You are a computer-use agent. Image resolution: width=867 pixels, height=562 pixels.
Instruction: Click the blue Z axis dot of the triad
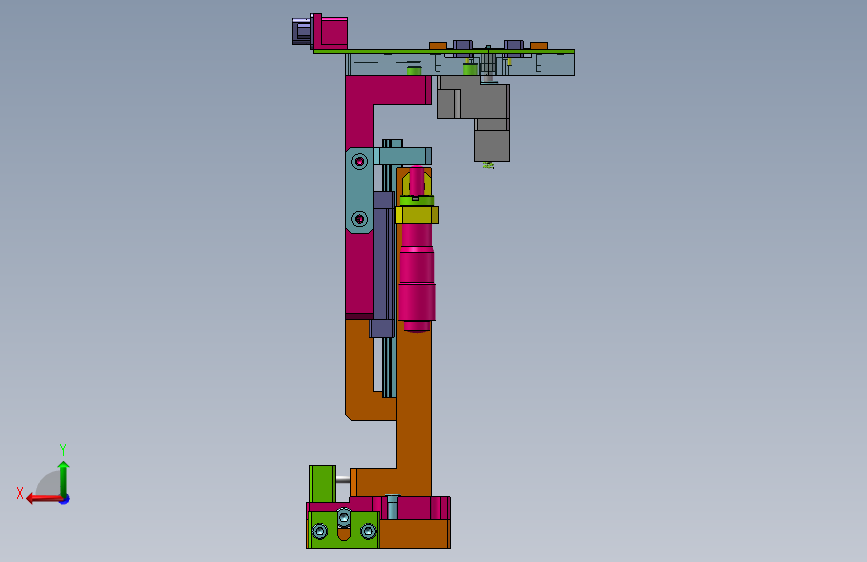click(65, 499)
